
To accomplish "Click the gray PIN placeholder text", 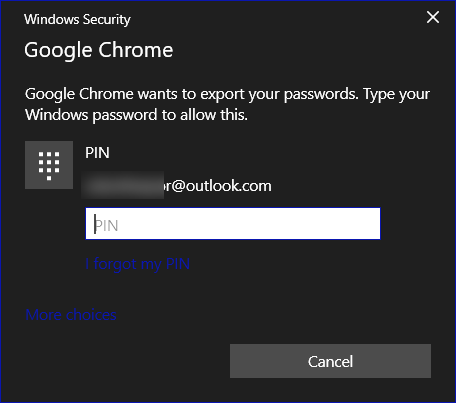I will click(107, 226).
